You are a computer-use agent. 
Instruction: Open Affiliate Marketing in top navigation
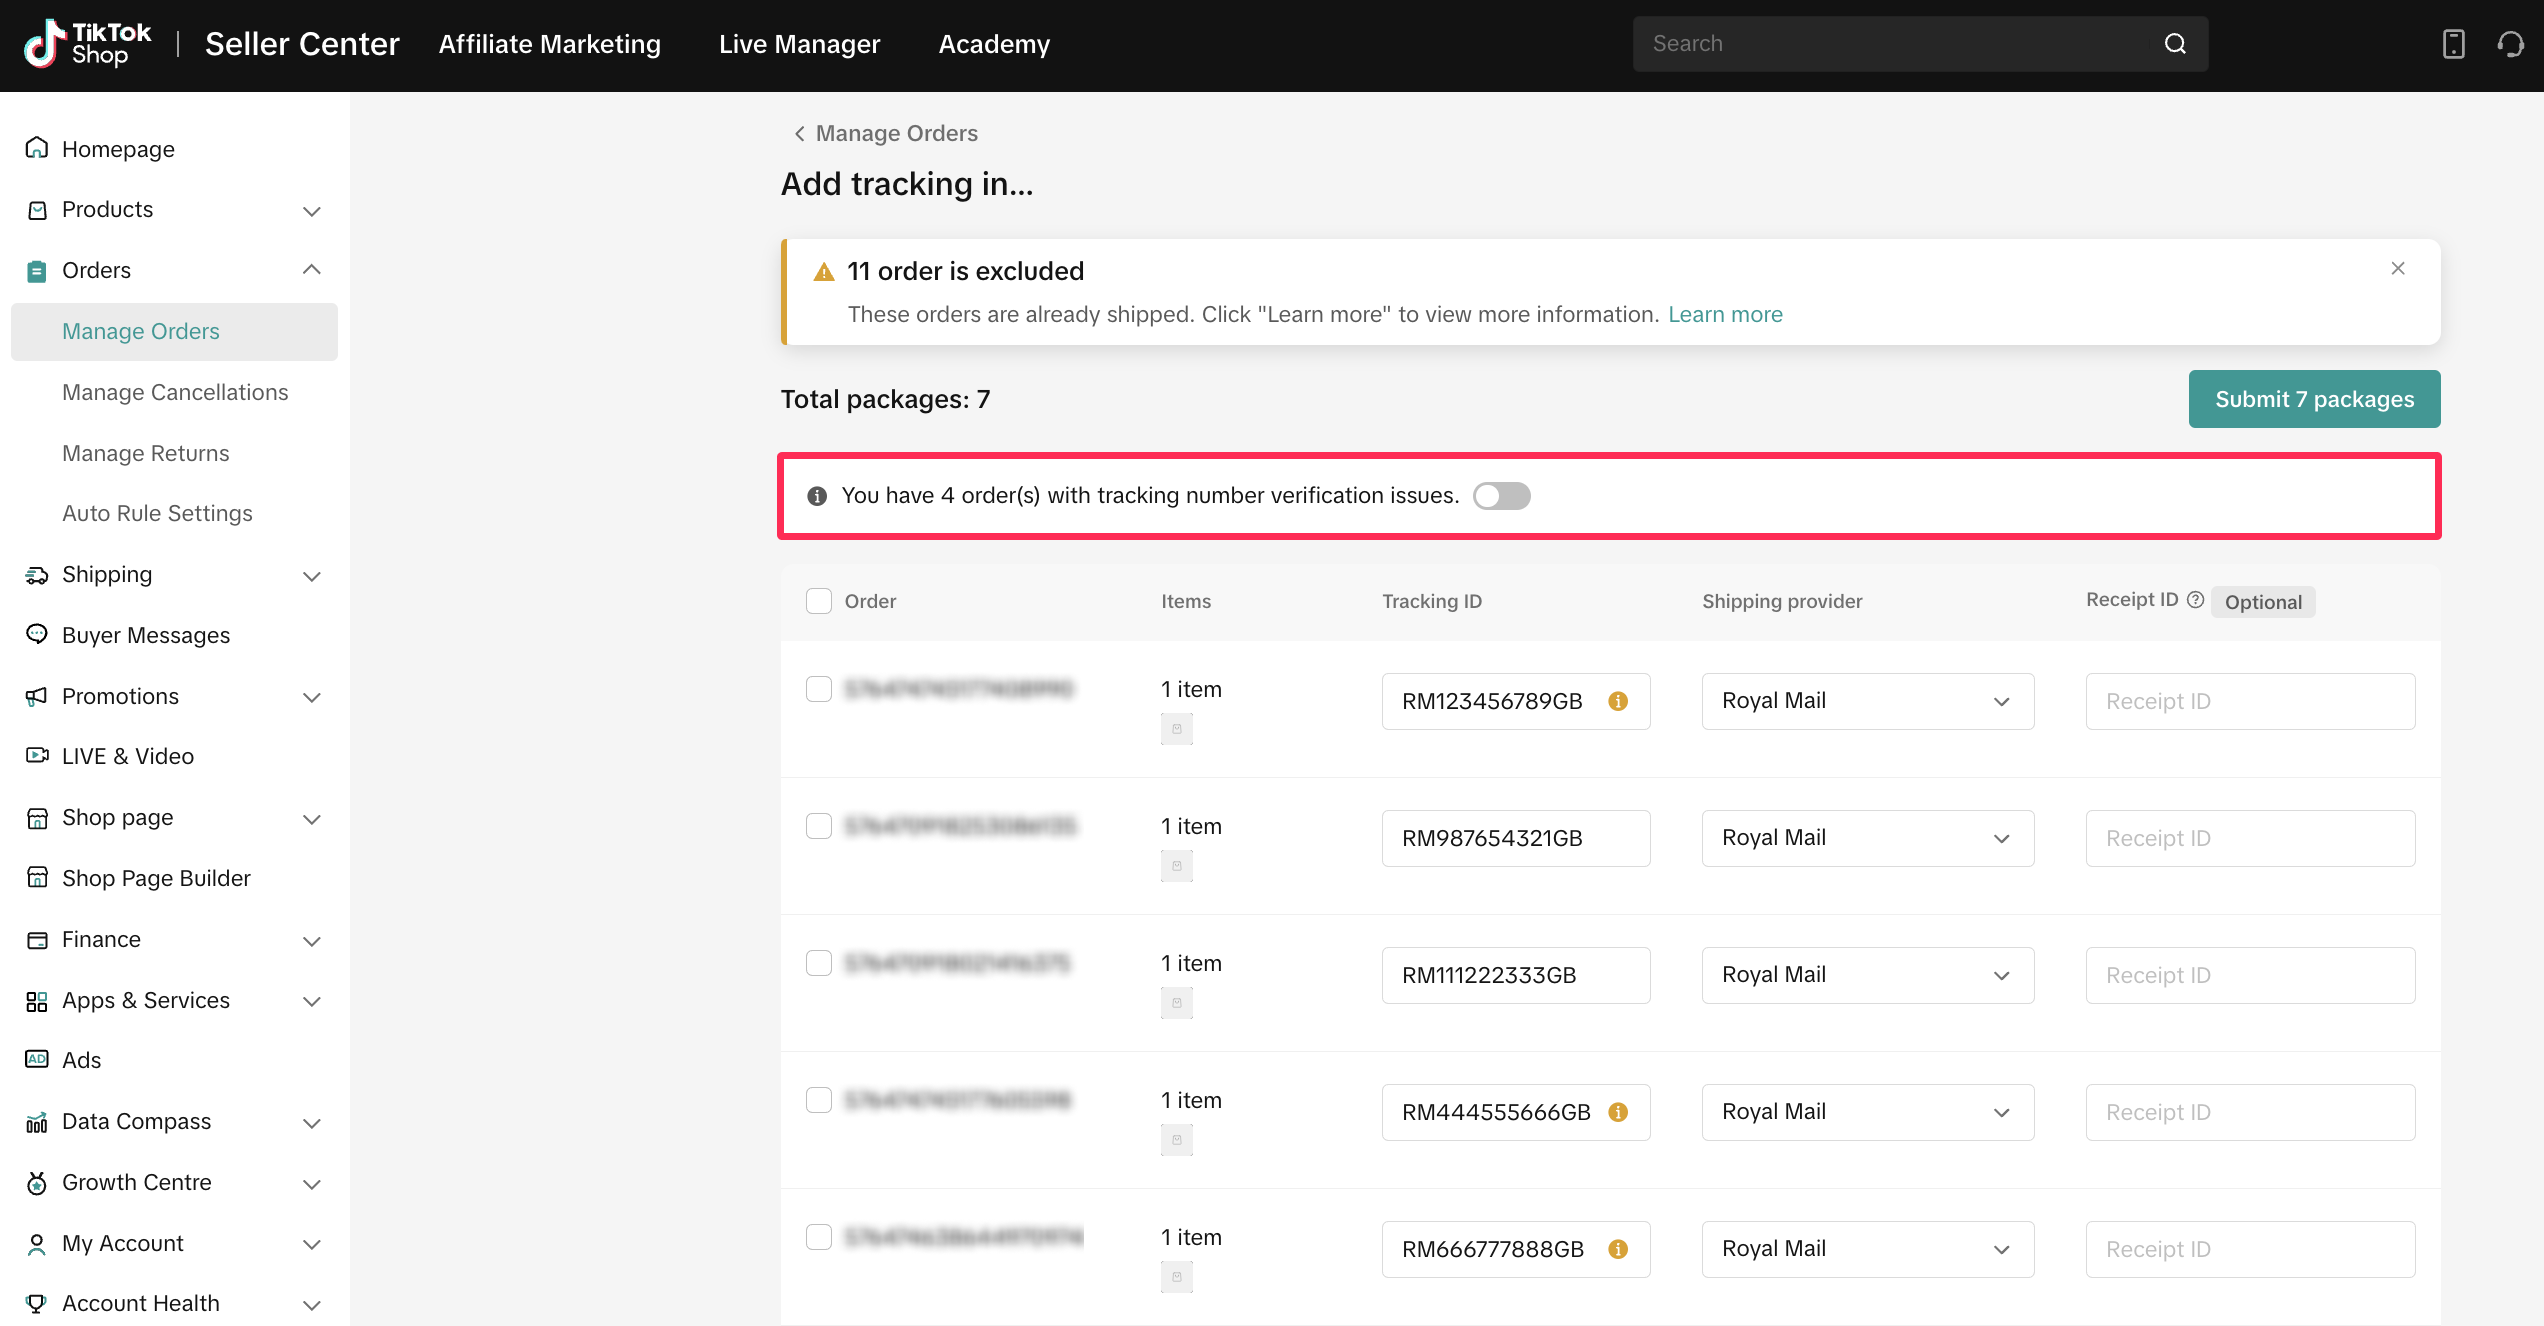pos(549,44)
